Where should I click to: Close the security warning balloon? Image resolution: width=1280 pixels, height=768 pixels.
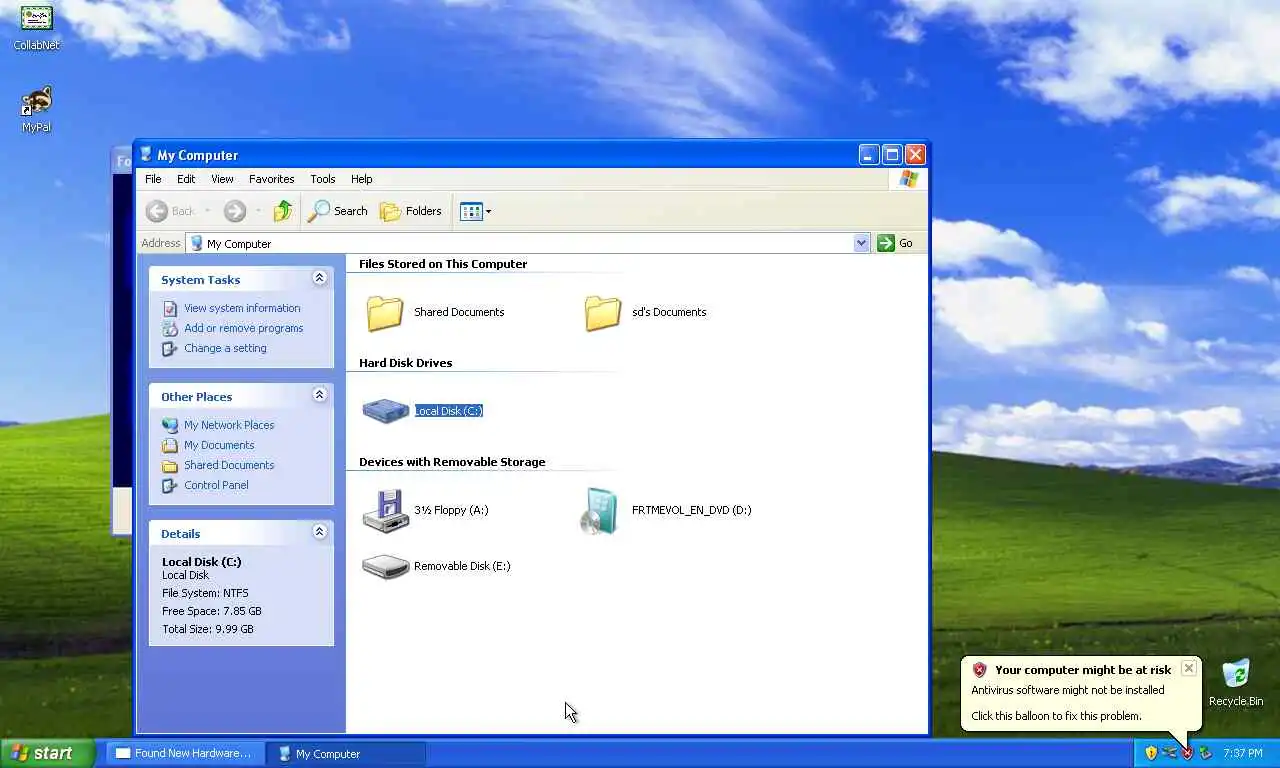tap(1188, 668)
